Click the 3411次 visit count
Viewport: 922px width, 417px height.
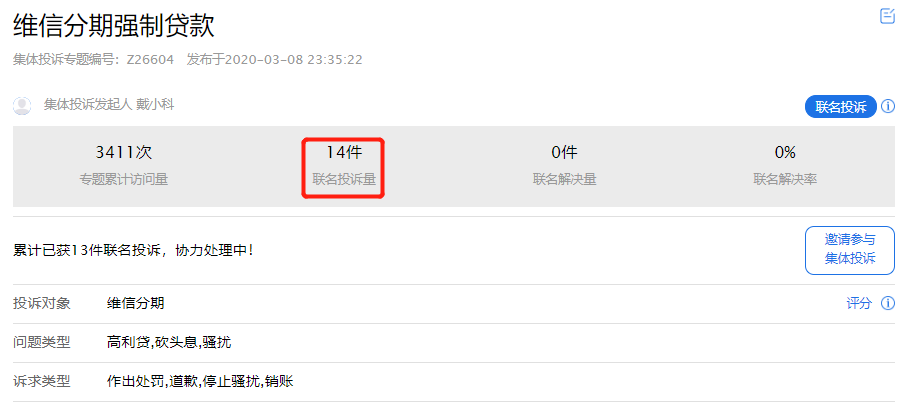pos(123,153)
